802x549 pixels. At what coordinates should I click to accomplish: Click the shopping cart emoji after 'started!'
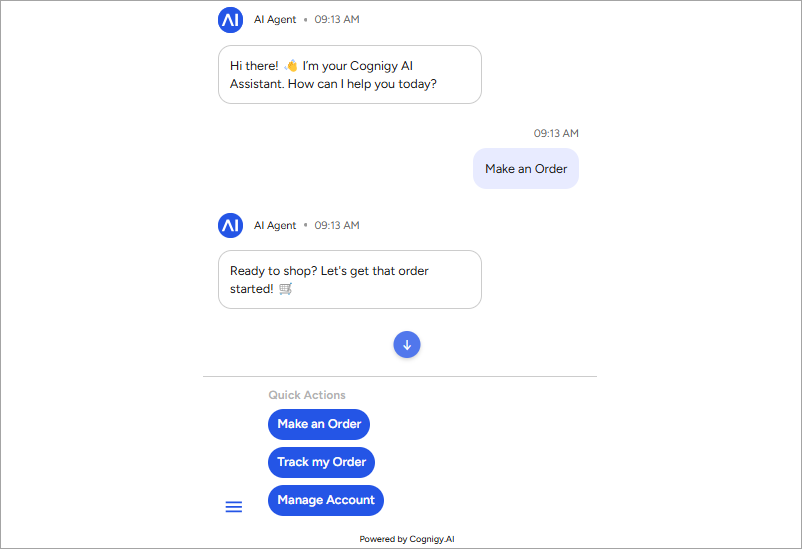click(x=285, y=289)
